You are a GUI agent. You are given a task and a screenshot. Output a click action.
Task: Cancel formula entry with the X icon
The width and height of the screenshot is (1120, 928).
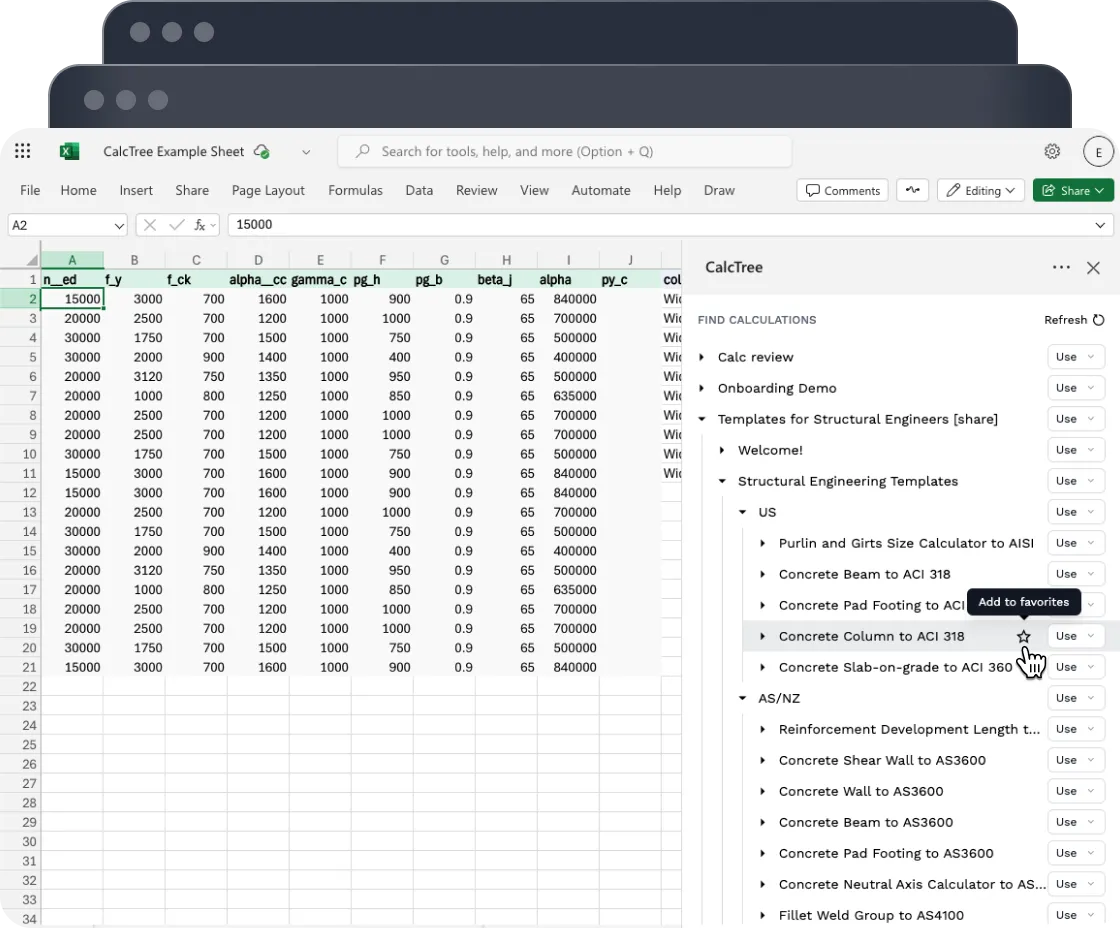149,225
